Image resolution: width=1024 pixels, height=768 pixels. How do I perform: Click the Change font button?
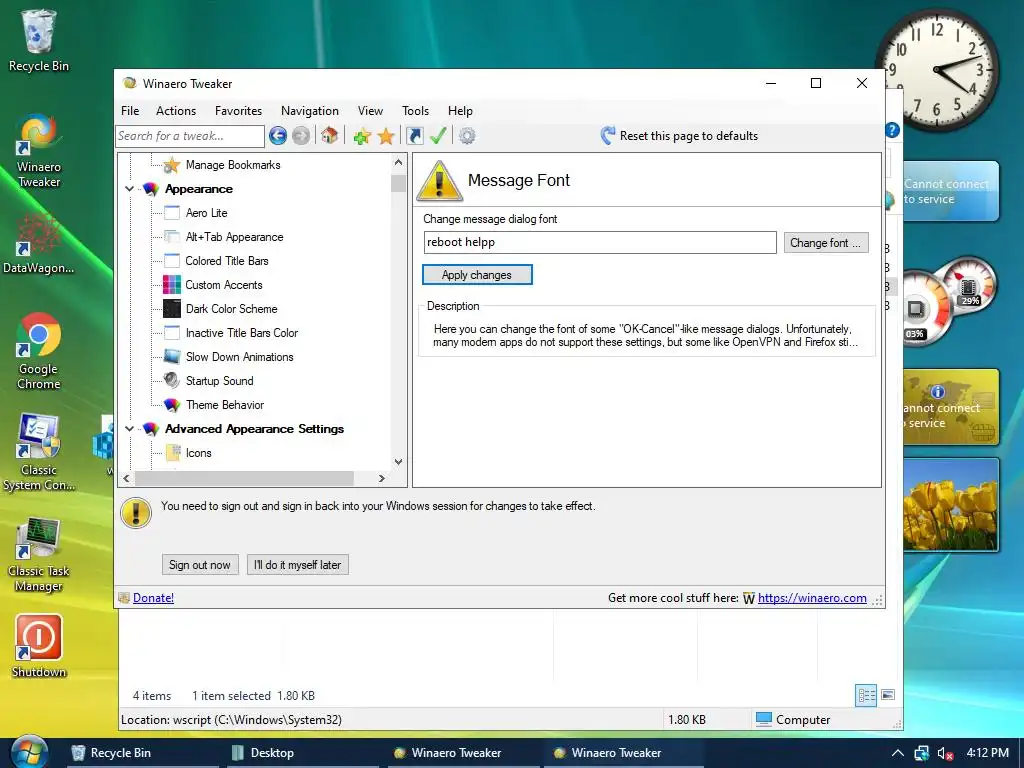click(826, 242)
